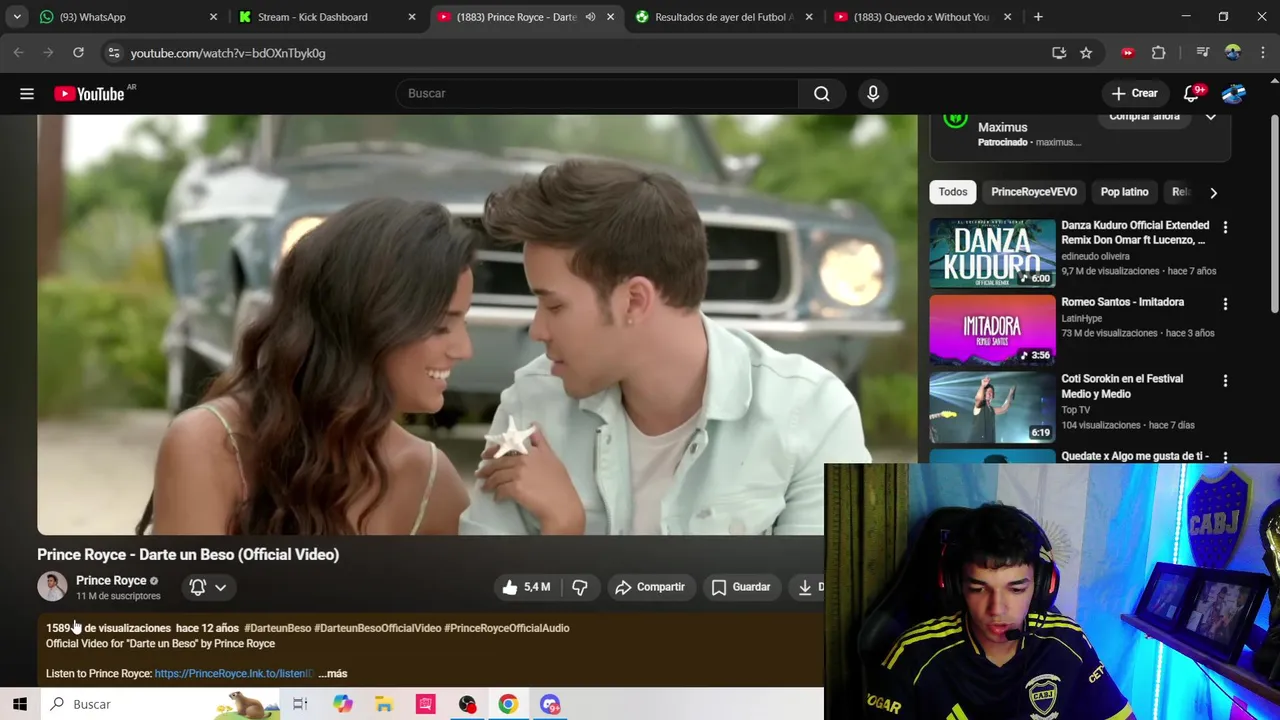Viewport: 1280px width, 720px height.
Task: Open the tab search dropdown arrow
Action: 17,17
